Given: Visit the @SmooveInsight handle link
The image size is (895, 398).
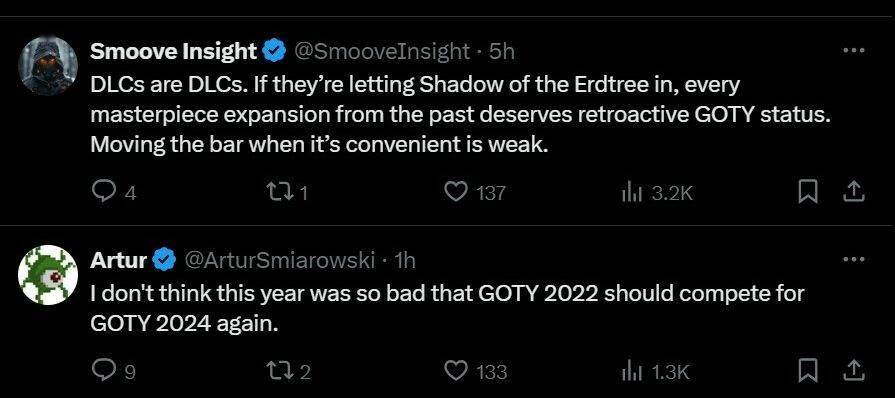Looking at the screenshot, I should tap(381, 52).
